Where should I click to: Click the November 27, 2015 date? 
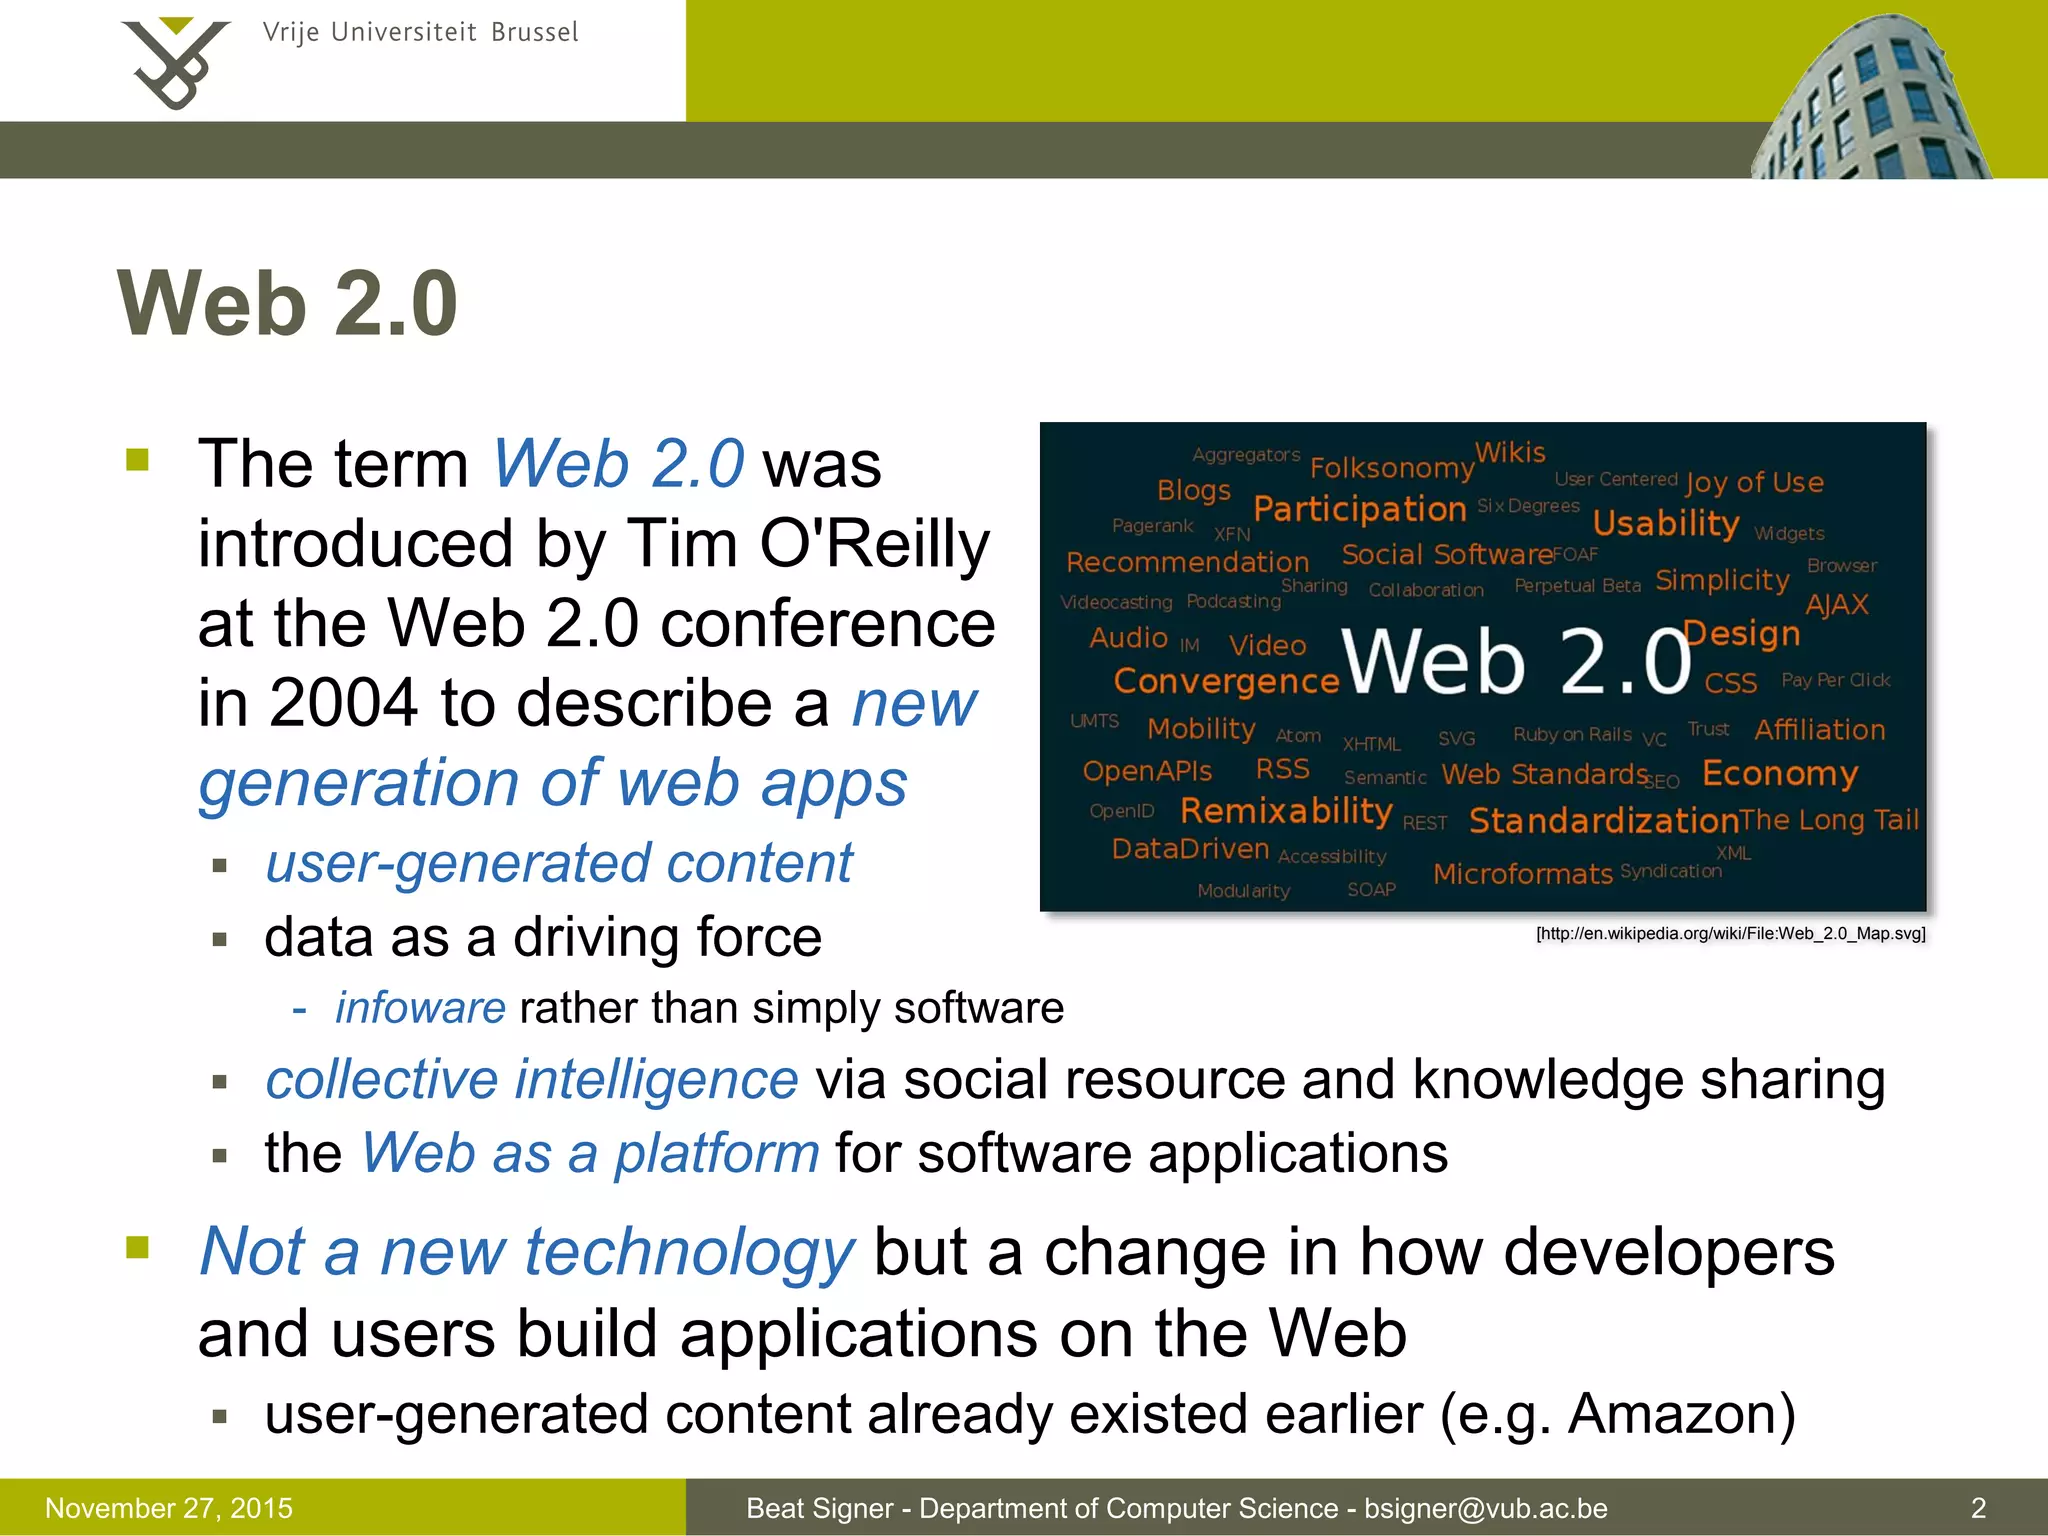click(x=169, y=1508)
